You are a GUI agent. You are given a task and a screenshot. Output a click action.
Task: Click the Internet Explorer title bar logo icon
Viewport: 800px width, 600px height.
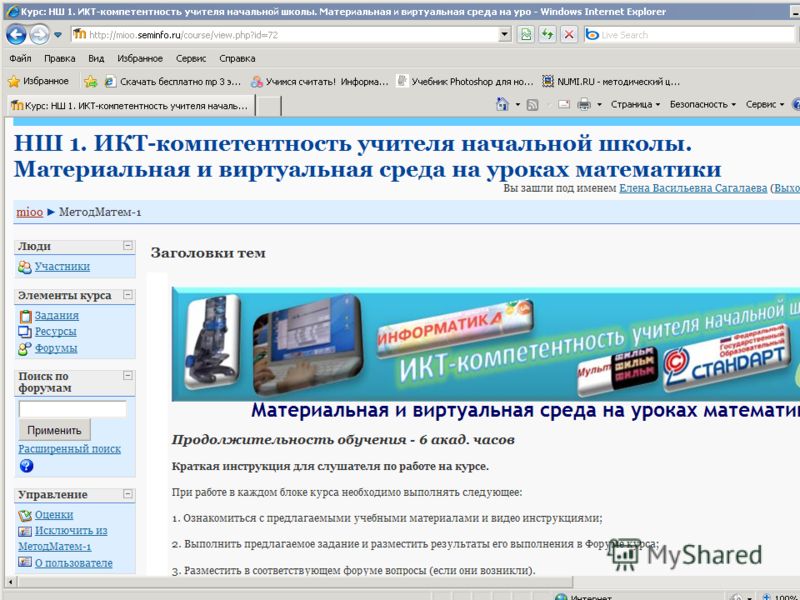pos(12,11)
